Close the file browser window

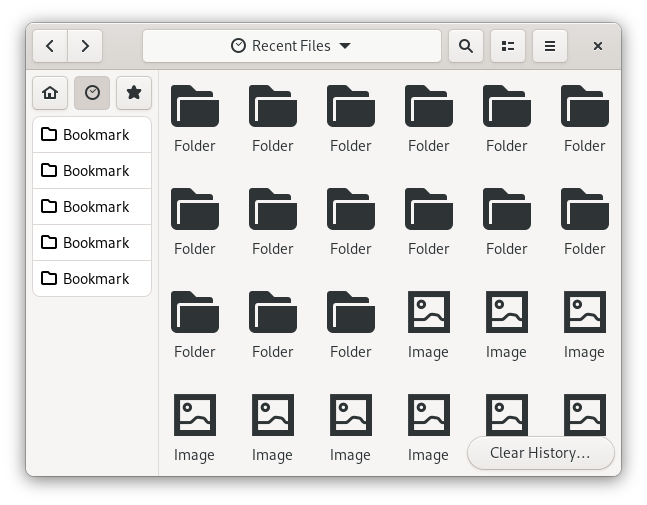tap(597, 46)
